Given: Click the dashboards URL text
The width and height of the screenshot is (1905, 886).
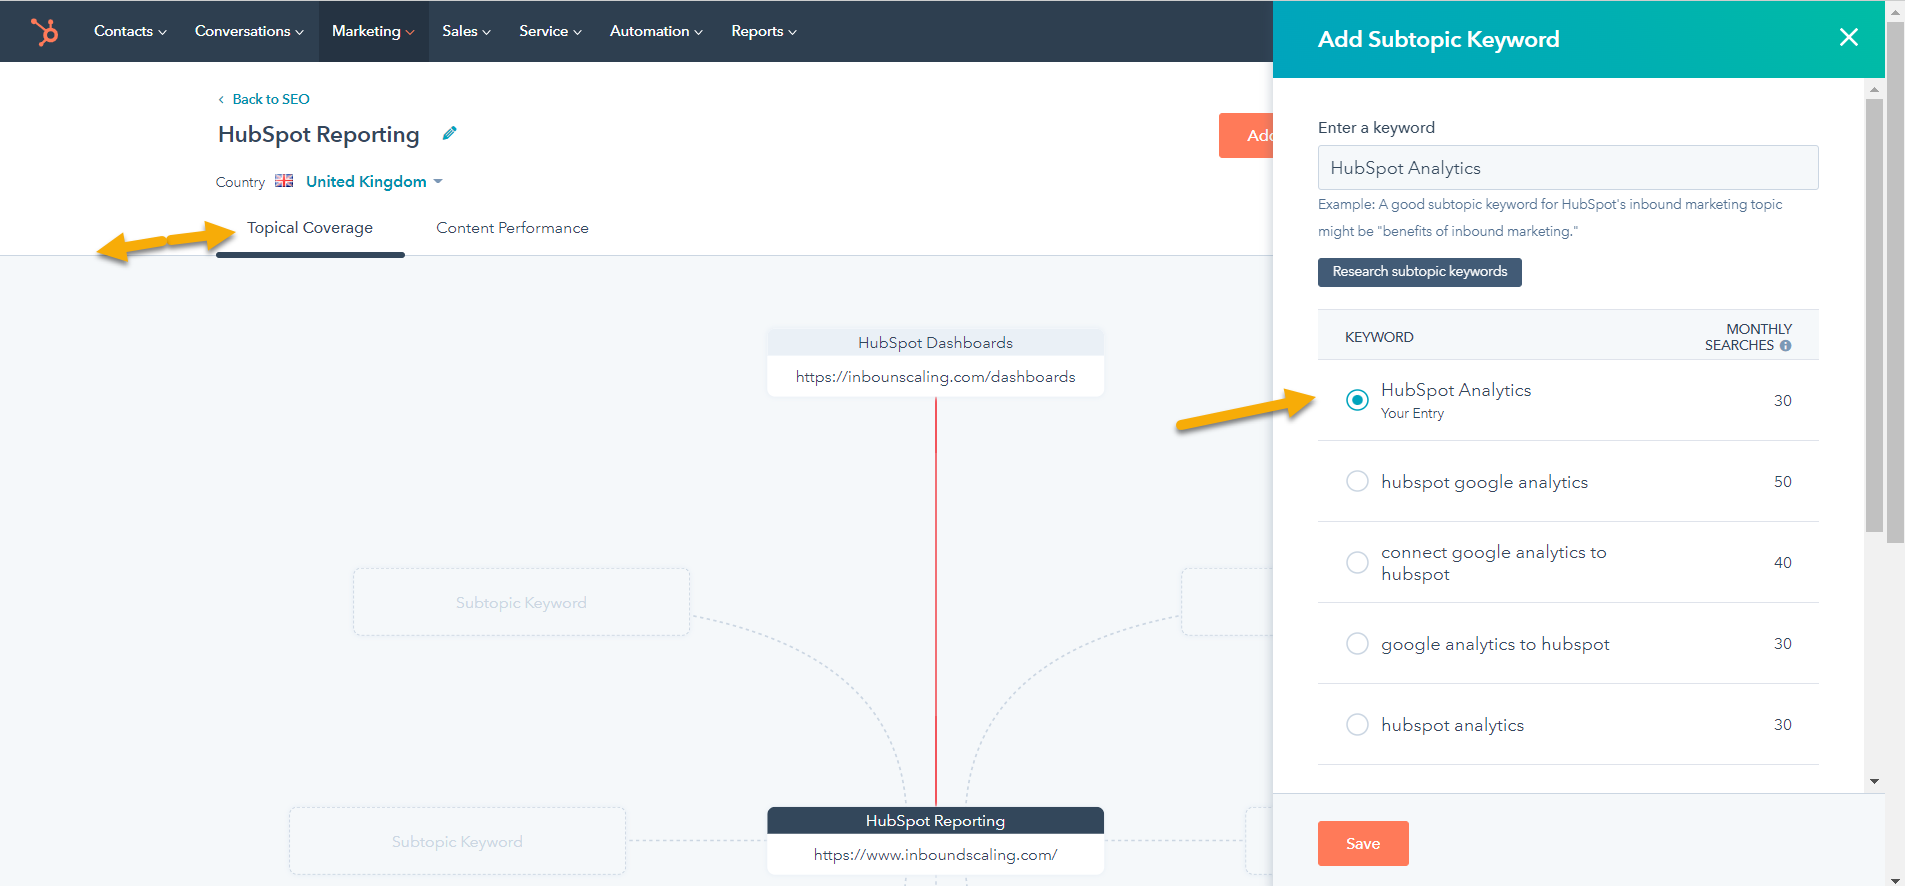Looking at the screenshot, I should [935, 377].
